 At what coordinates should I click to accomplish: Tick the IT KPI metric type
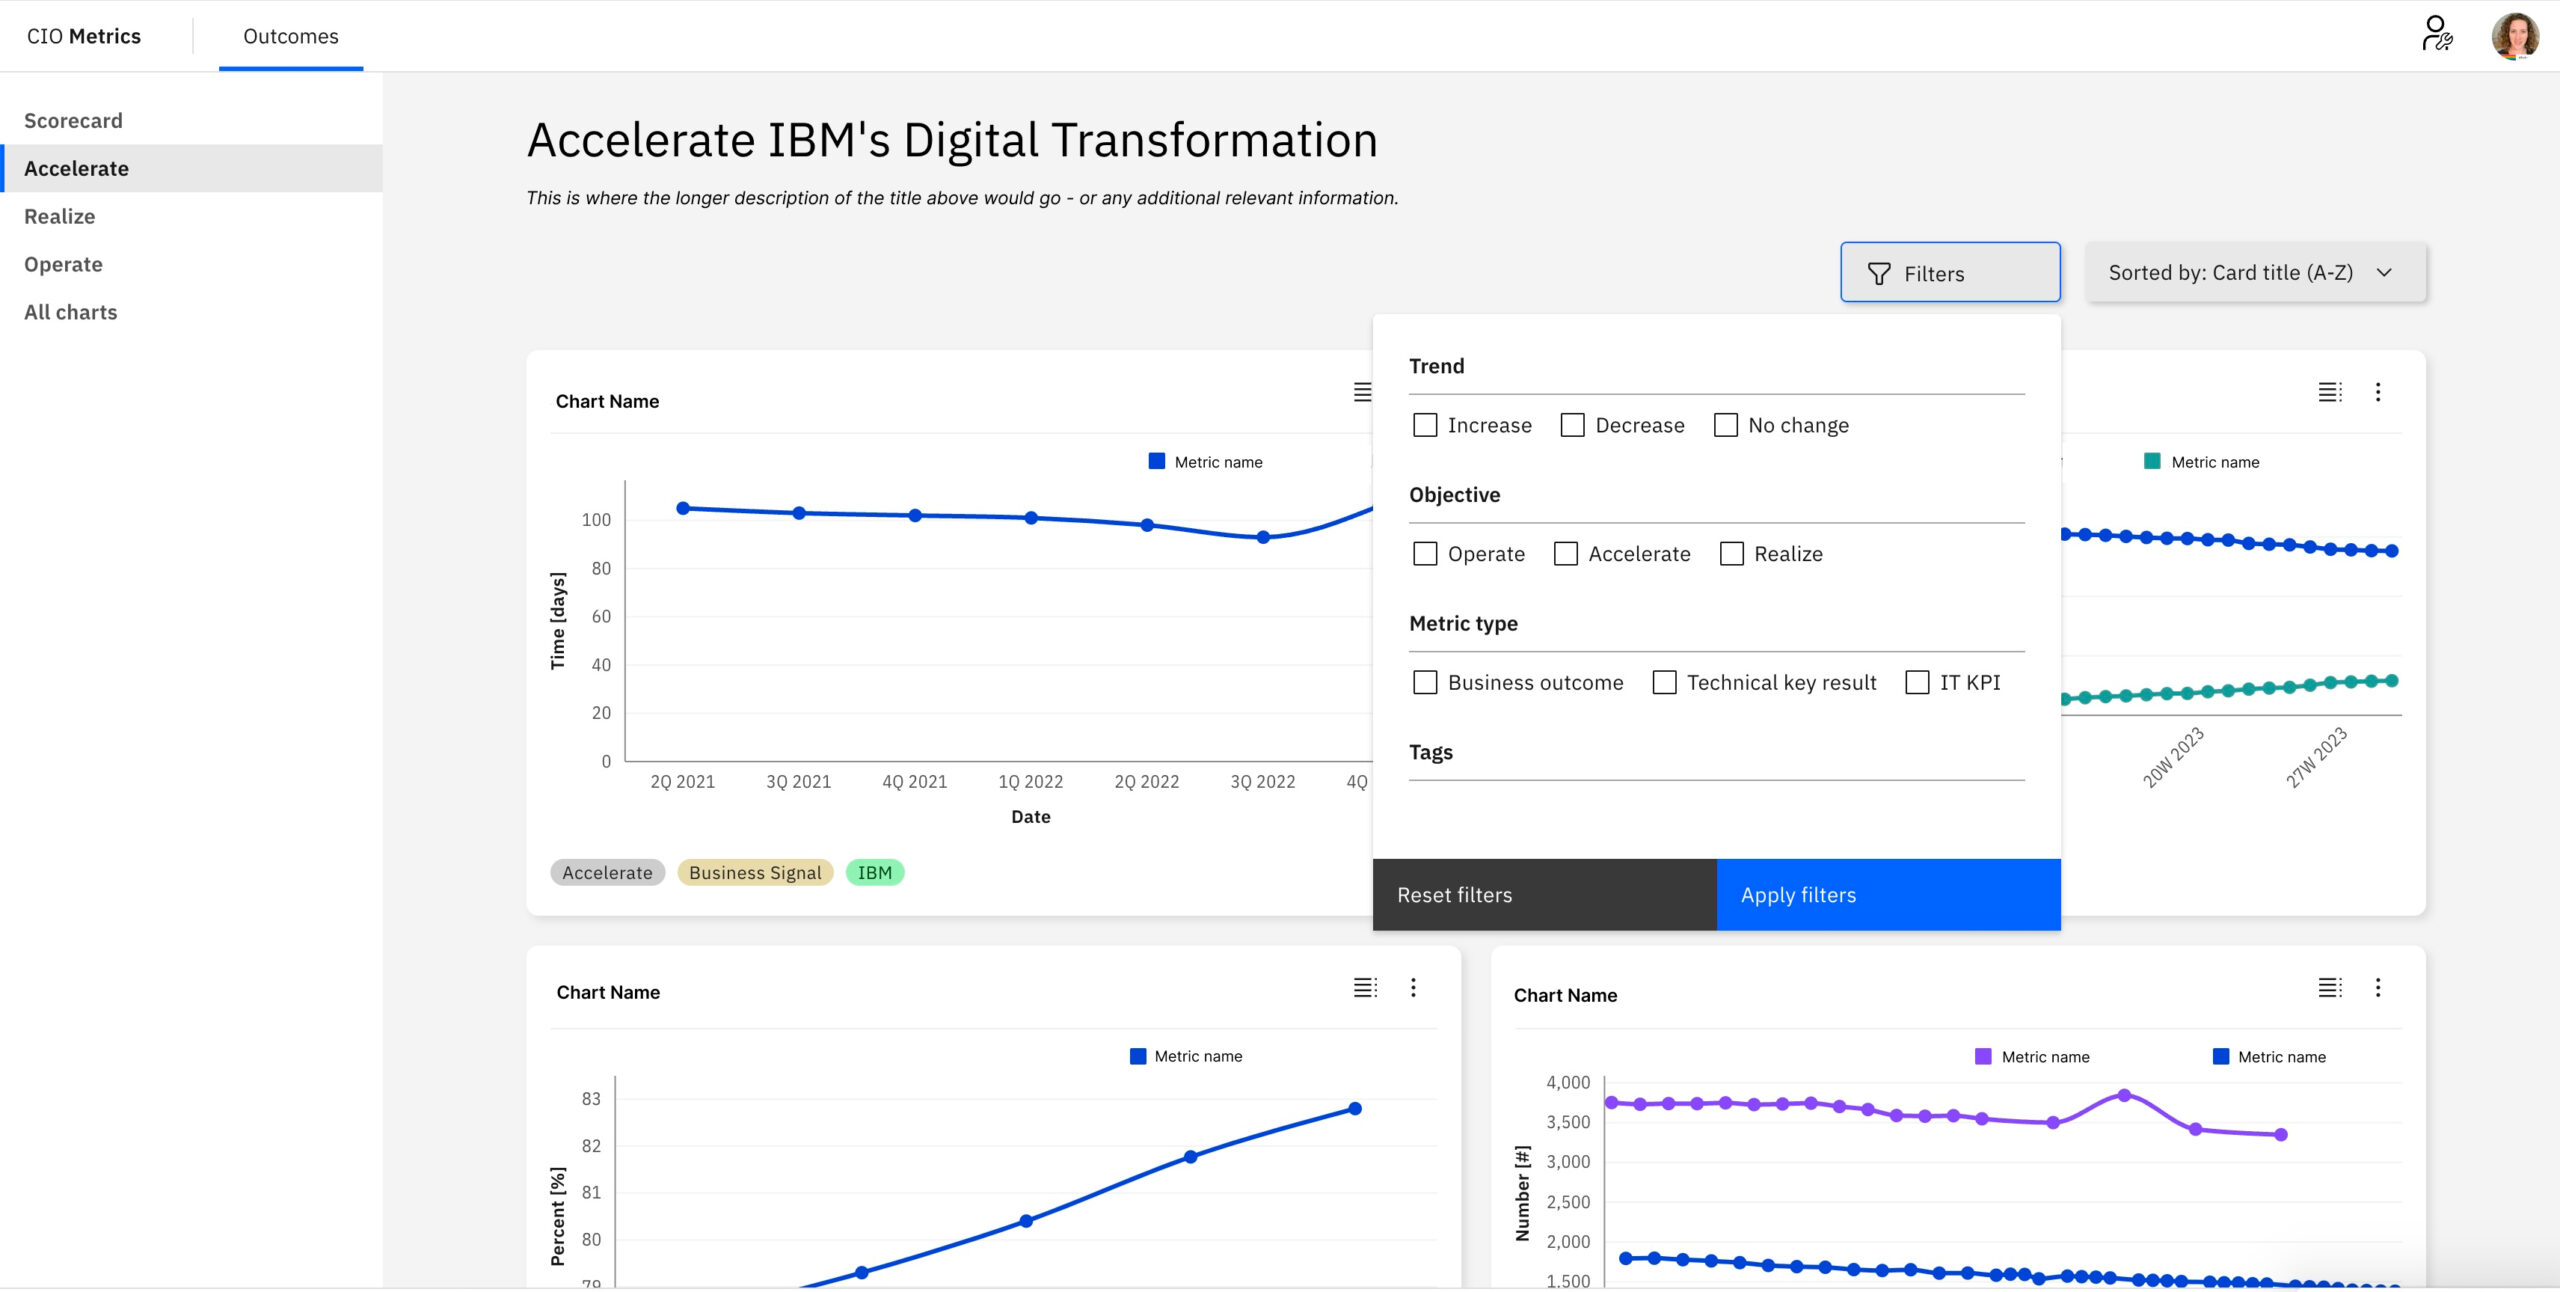tap(1917, 682)
